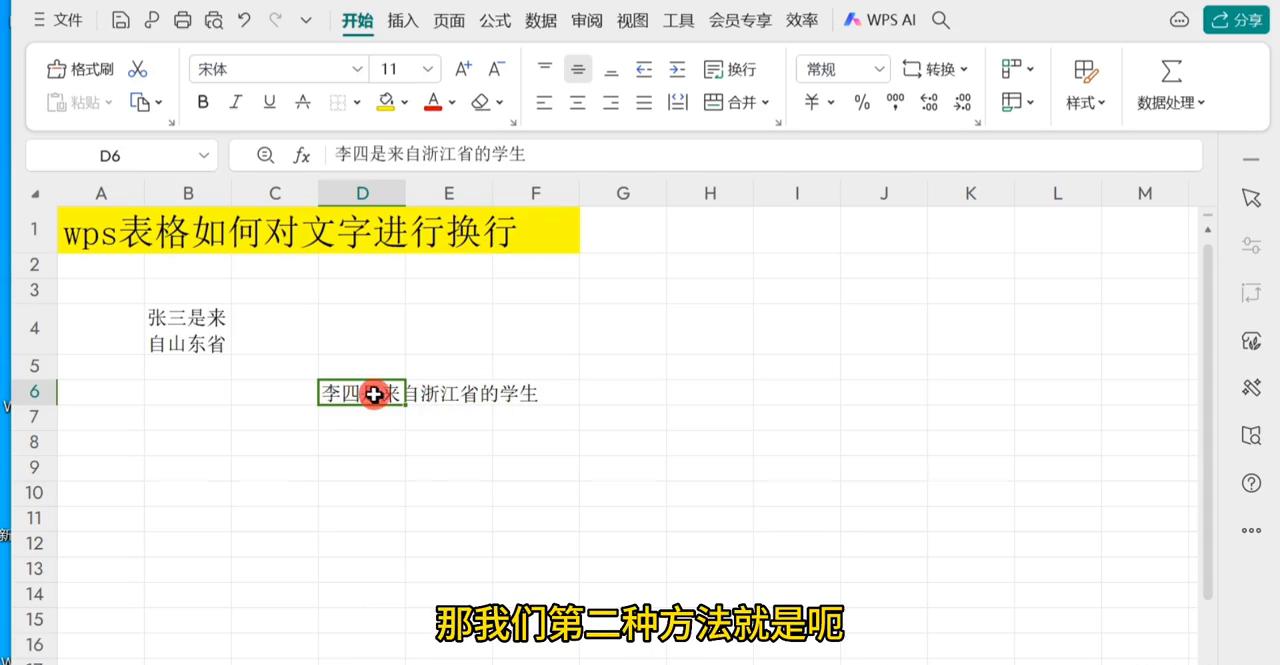Open more options in the right sidebar
The height and width of the screenshot is (665, 1280).
click(x=1251, y=531)
